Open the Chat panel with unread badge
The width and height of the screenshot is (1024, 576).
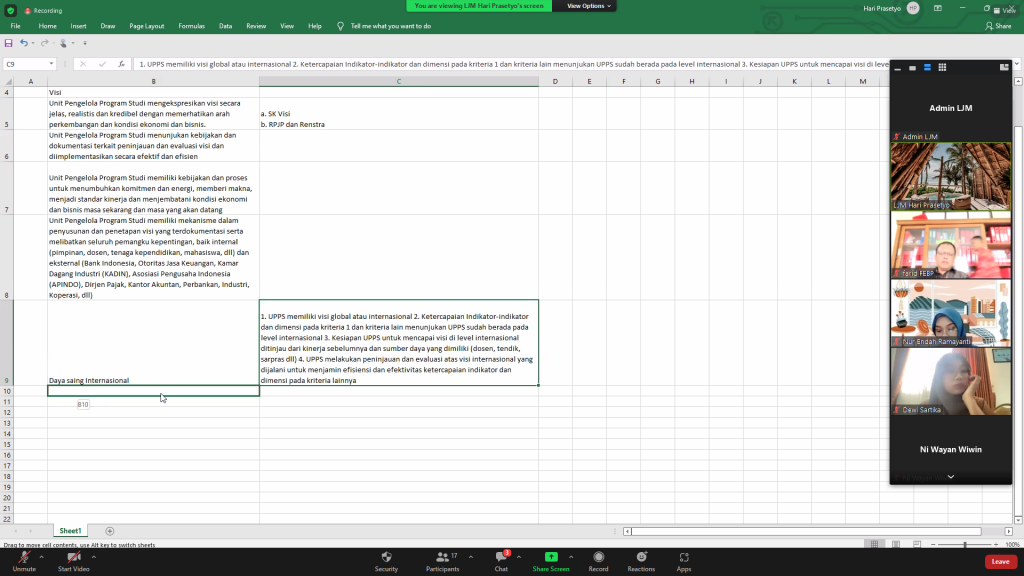tap(501, 558)
